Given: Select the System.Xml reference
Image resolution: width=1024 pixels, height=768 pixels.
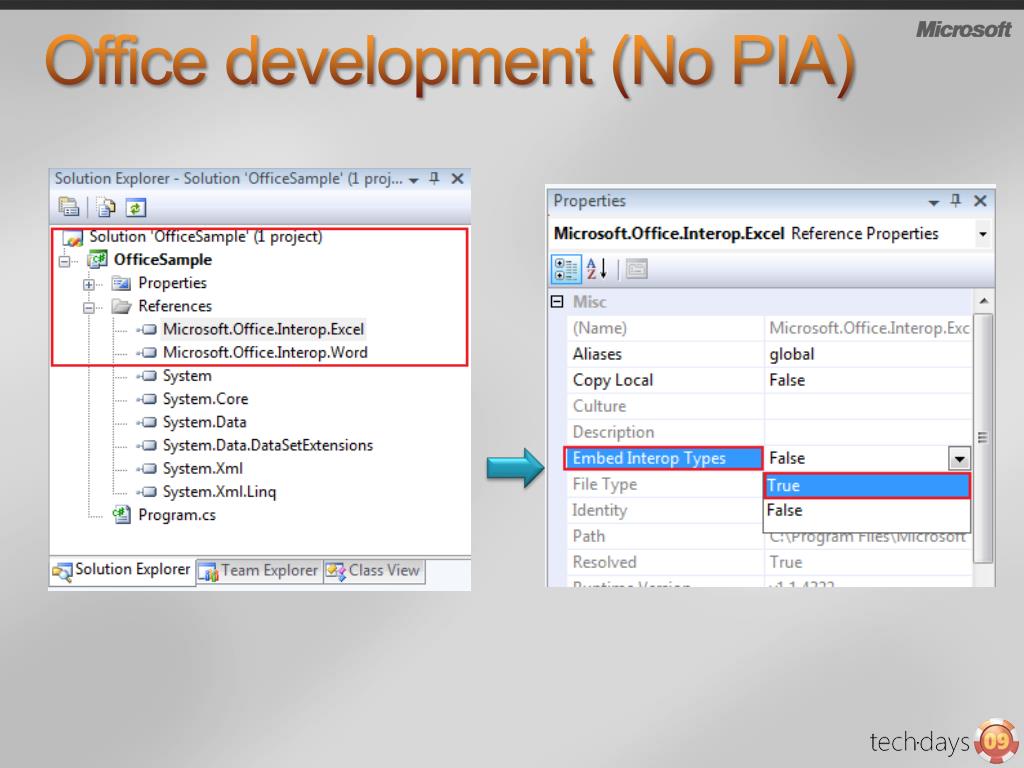Looking at the screenshot, I should [202, 468].
